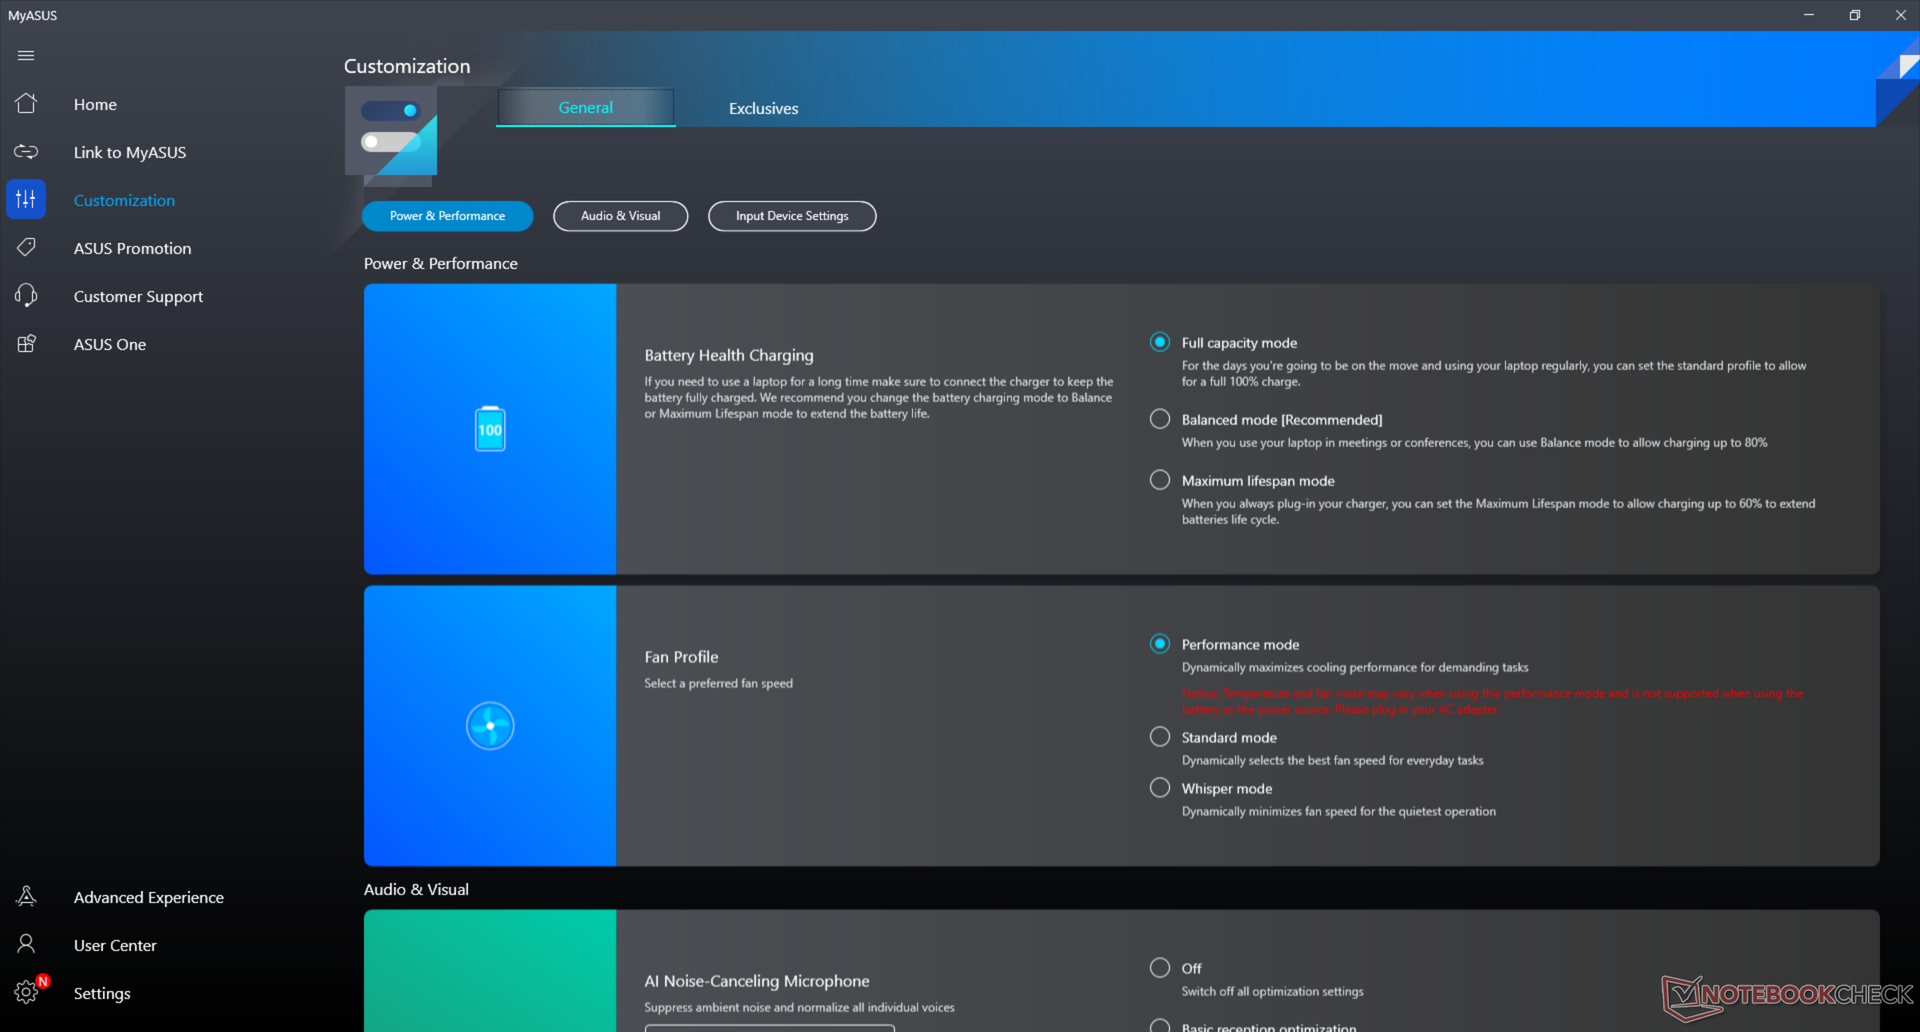This screenshot has height=1032, width=1920.
Task: Click the Customer Support headset icon
Action: (x=26, y=295)
